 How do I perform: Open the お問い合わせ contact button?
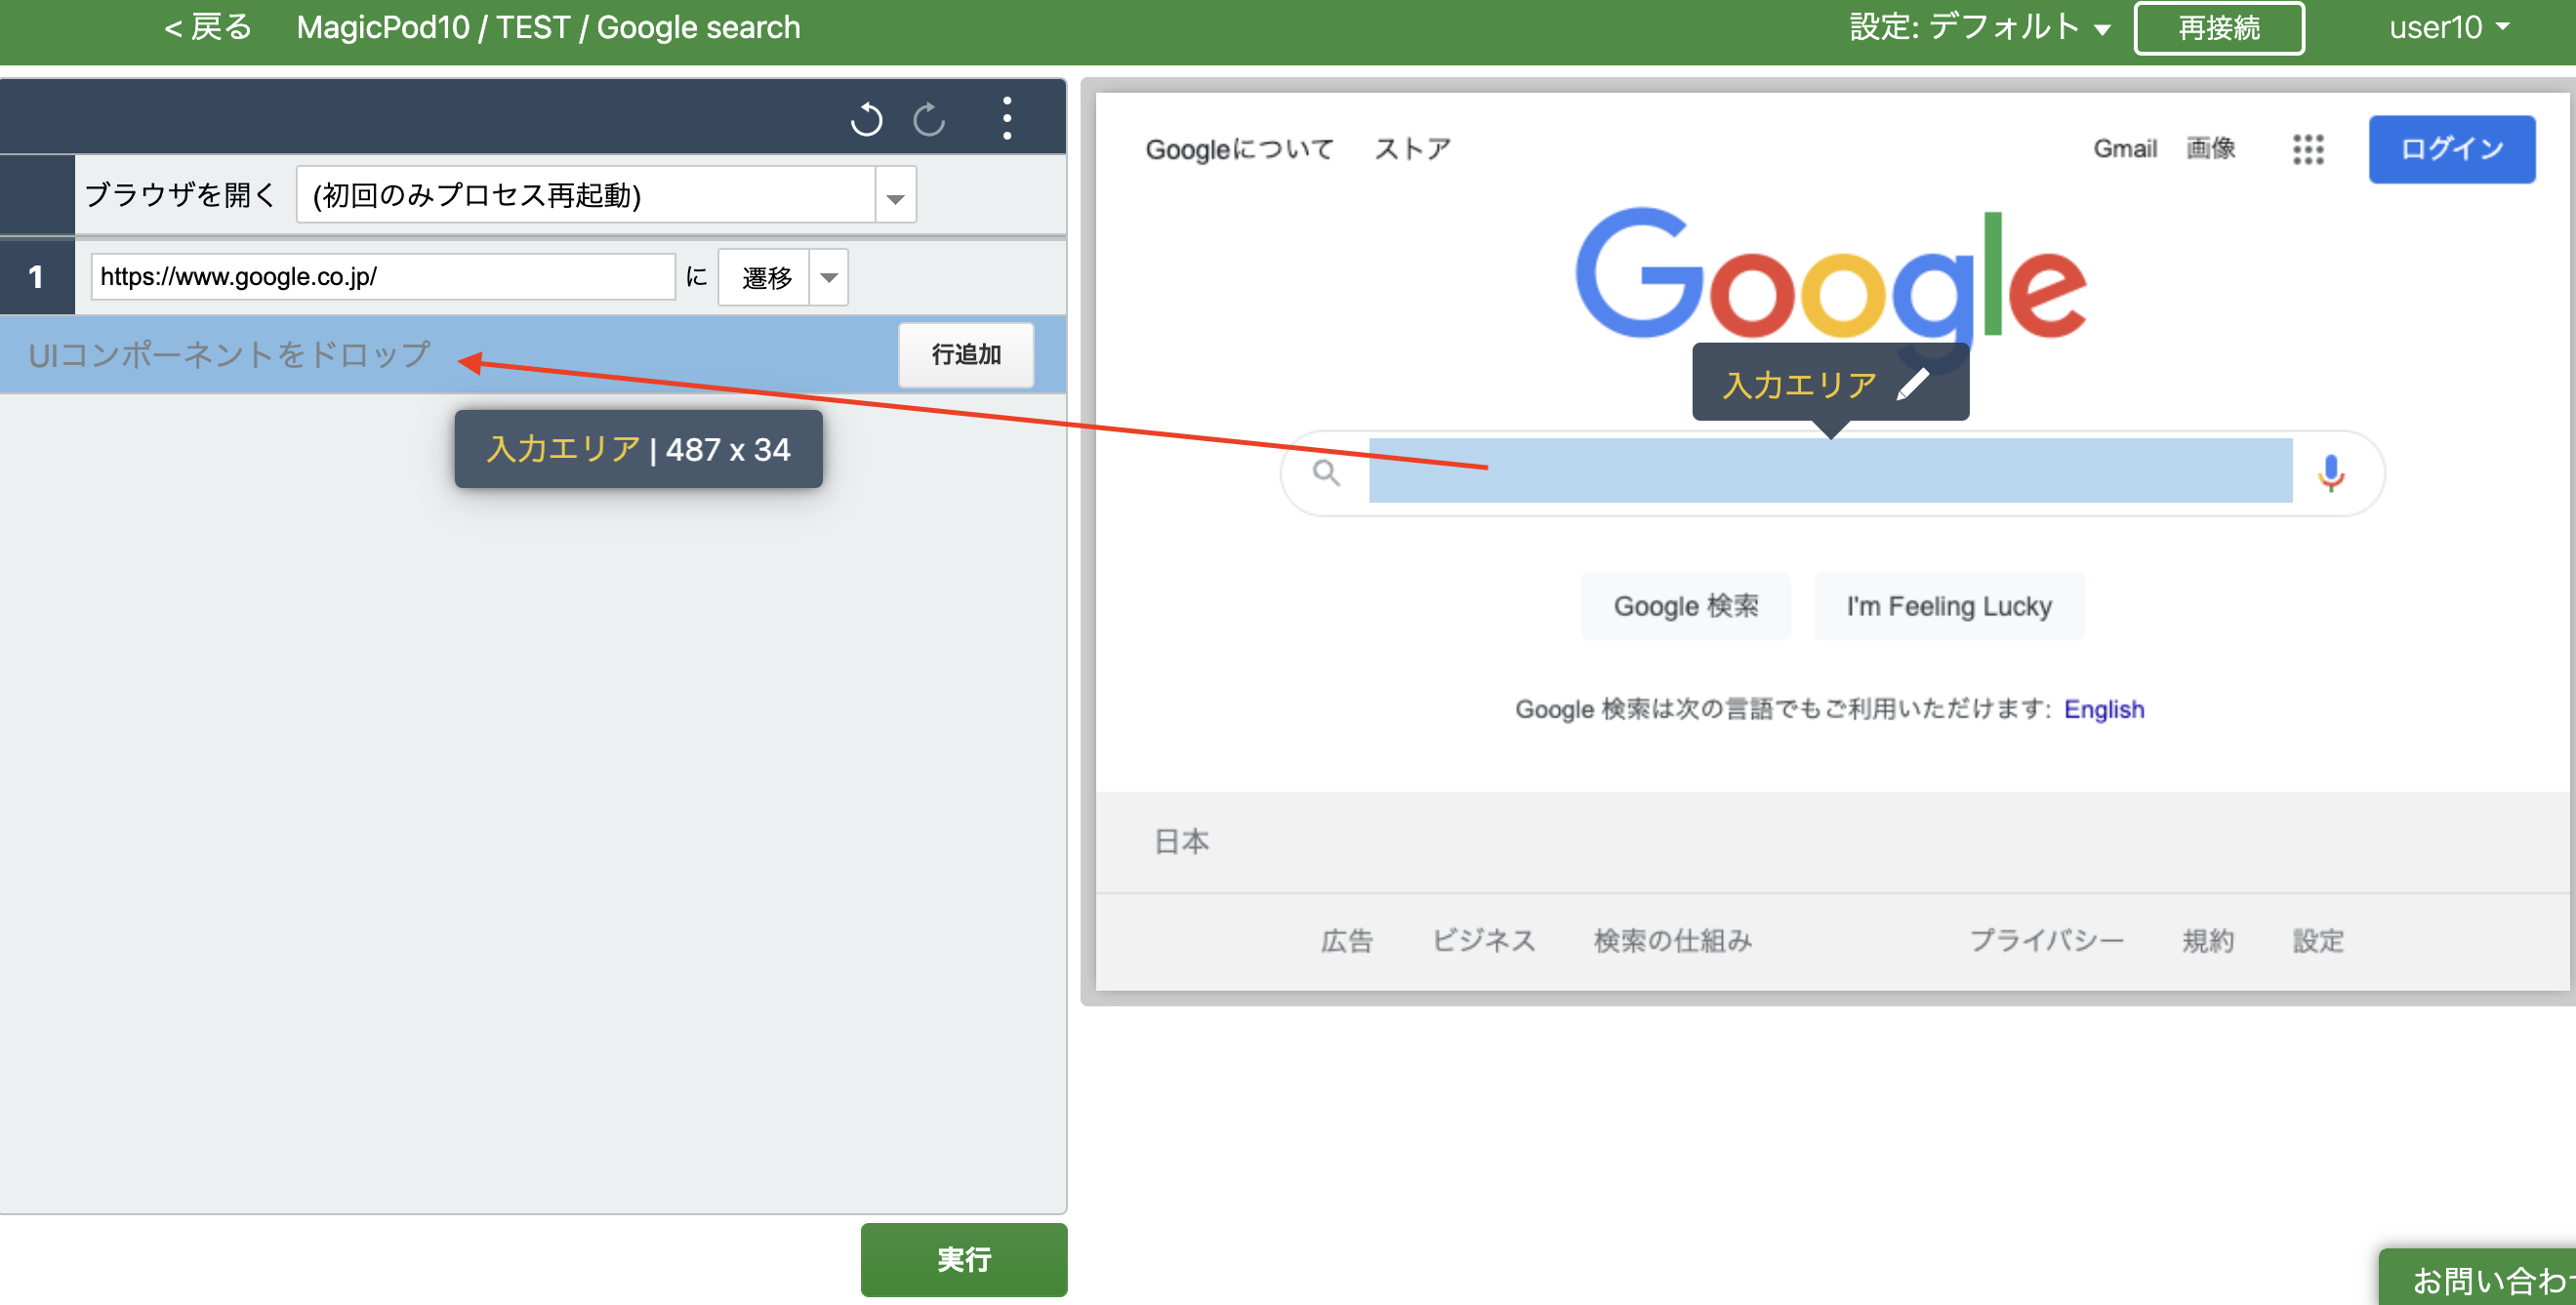(x=2479, y=1278)
